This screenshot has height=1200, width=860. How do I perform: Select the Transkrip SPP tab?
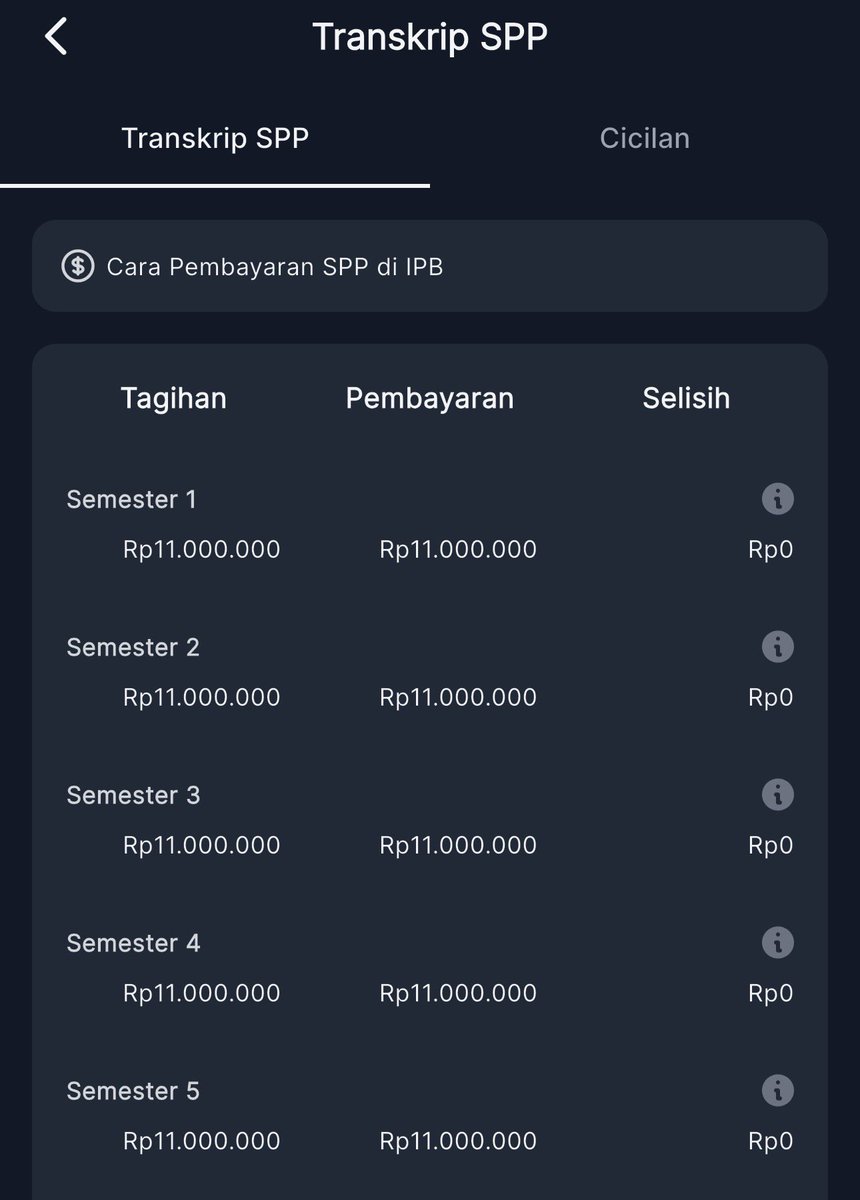pos(215,138)
